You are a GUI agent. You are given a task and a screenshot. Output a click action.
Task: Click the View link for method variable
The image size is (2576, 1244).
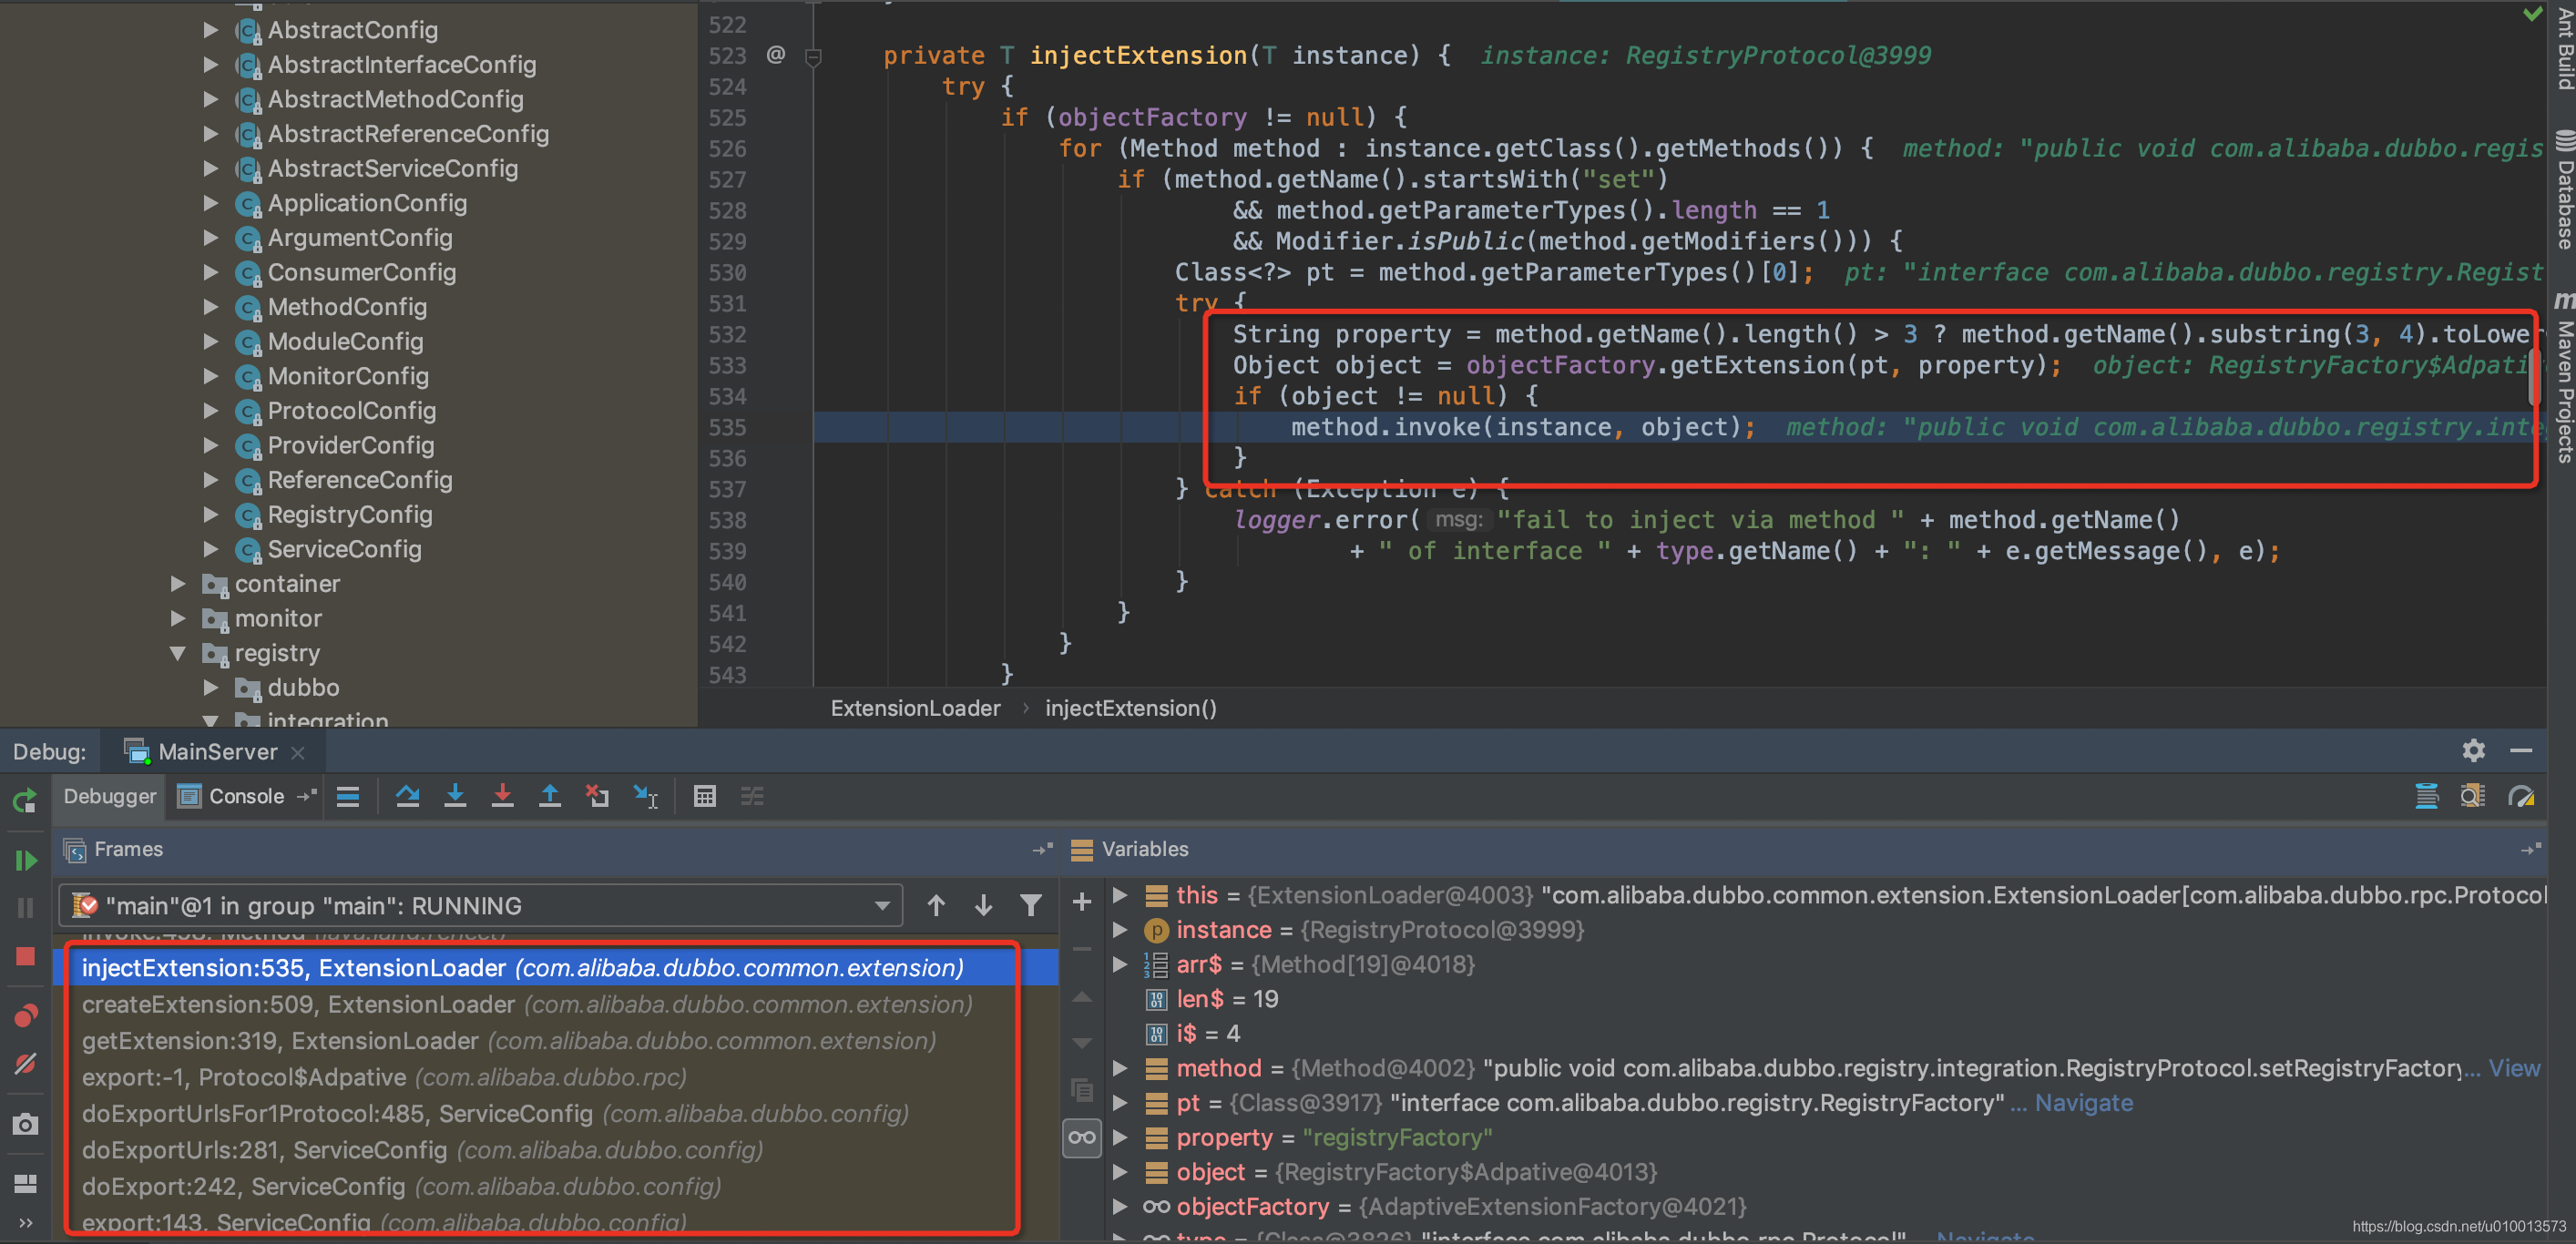2514,1068
